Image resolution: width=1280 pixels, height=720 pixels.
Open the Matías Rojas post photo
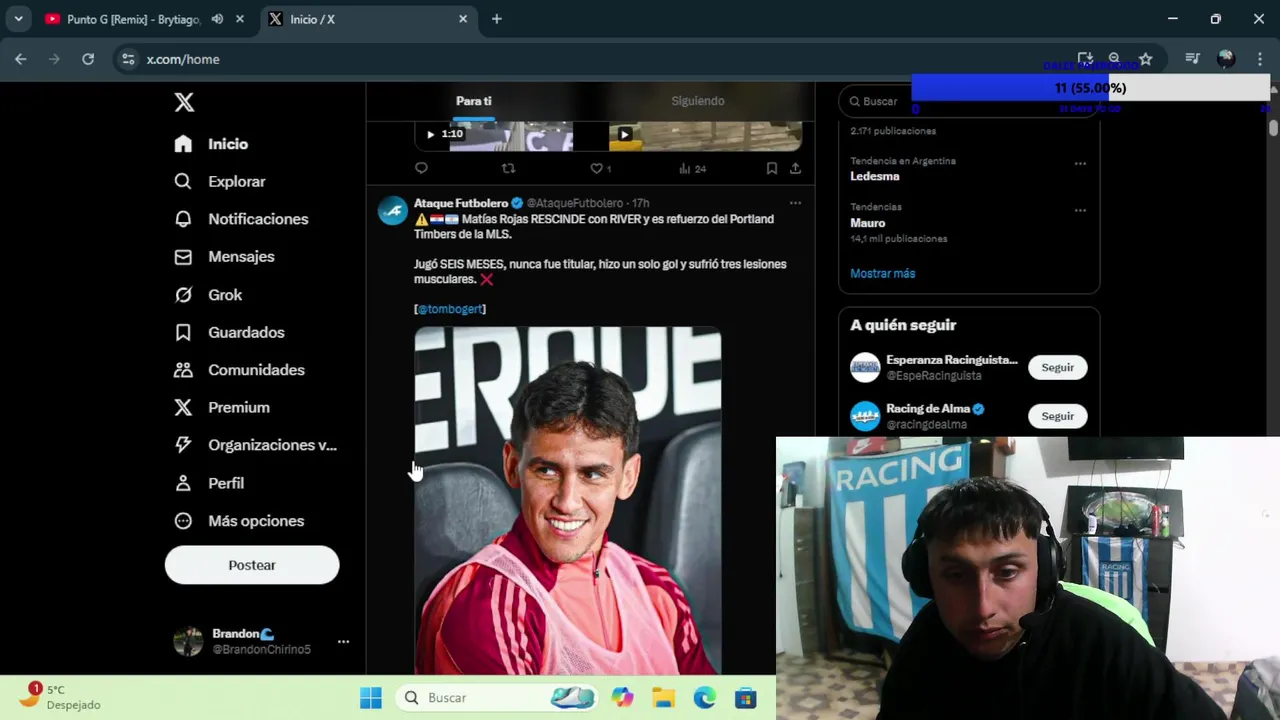(568, 500)
